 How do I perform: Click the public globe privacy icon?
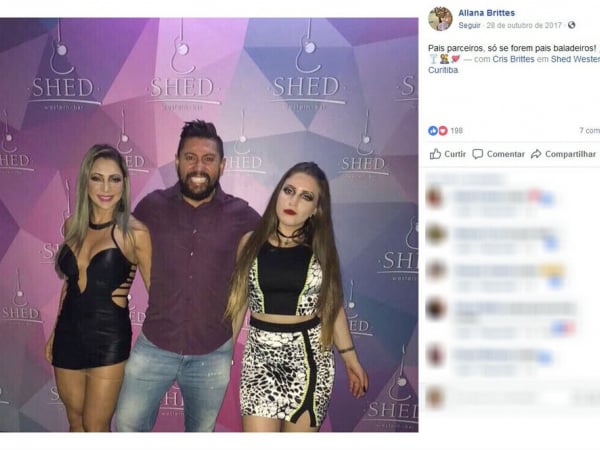571,25
